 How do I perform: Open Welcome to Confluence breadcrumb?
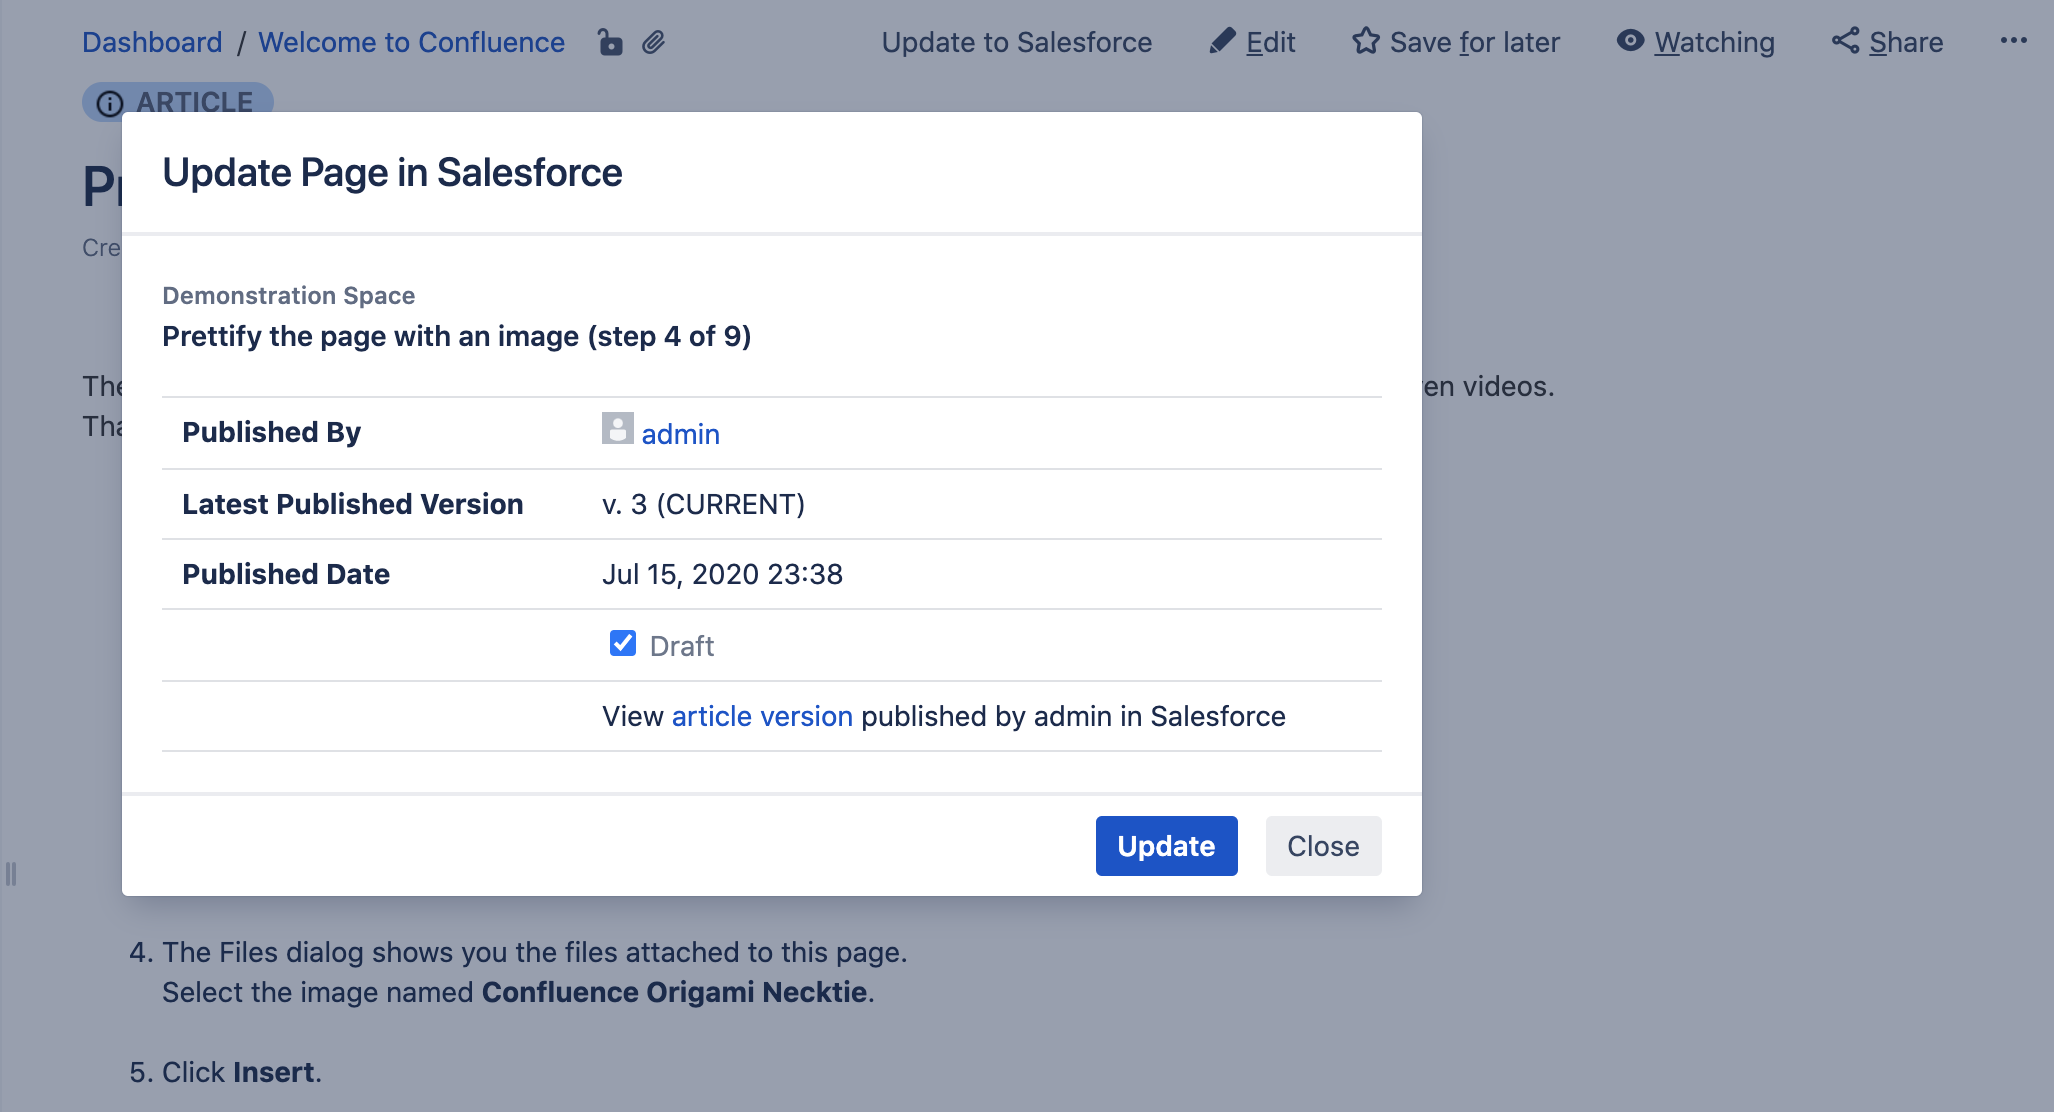(x=411, y=42)
